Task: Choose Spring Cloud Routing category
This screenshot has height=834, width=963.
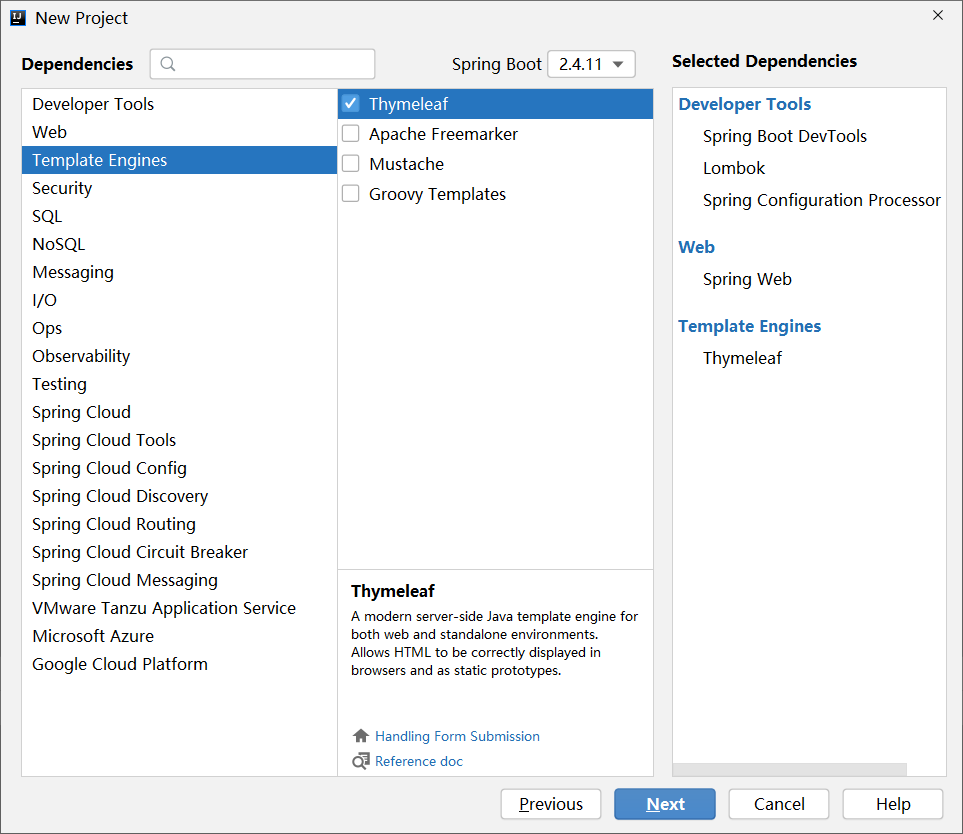Action: (x=179, y=524)
